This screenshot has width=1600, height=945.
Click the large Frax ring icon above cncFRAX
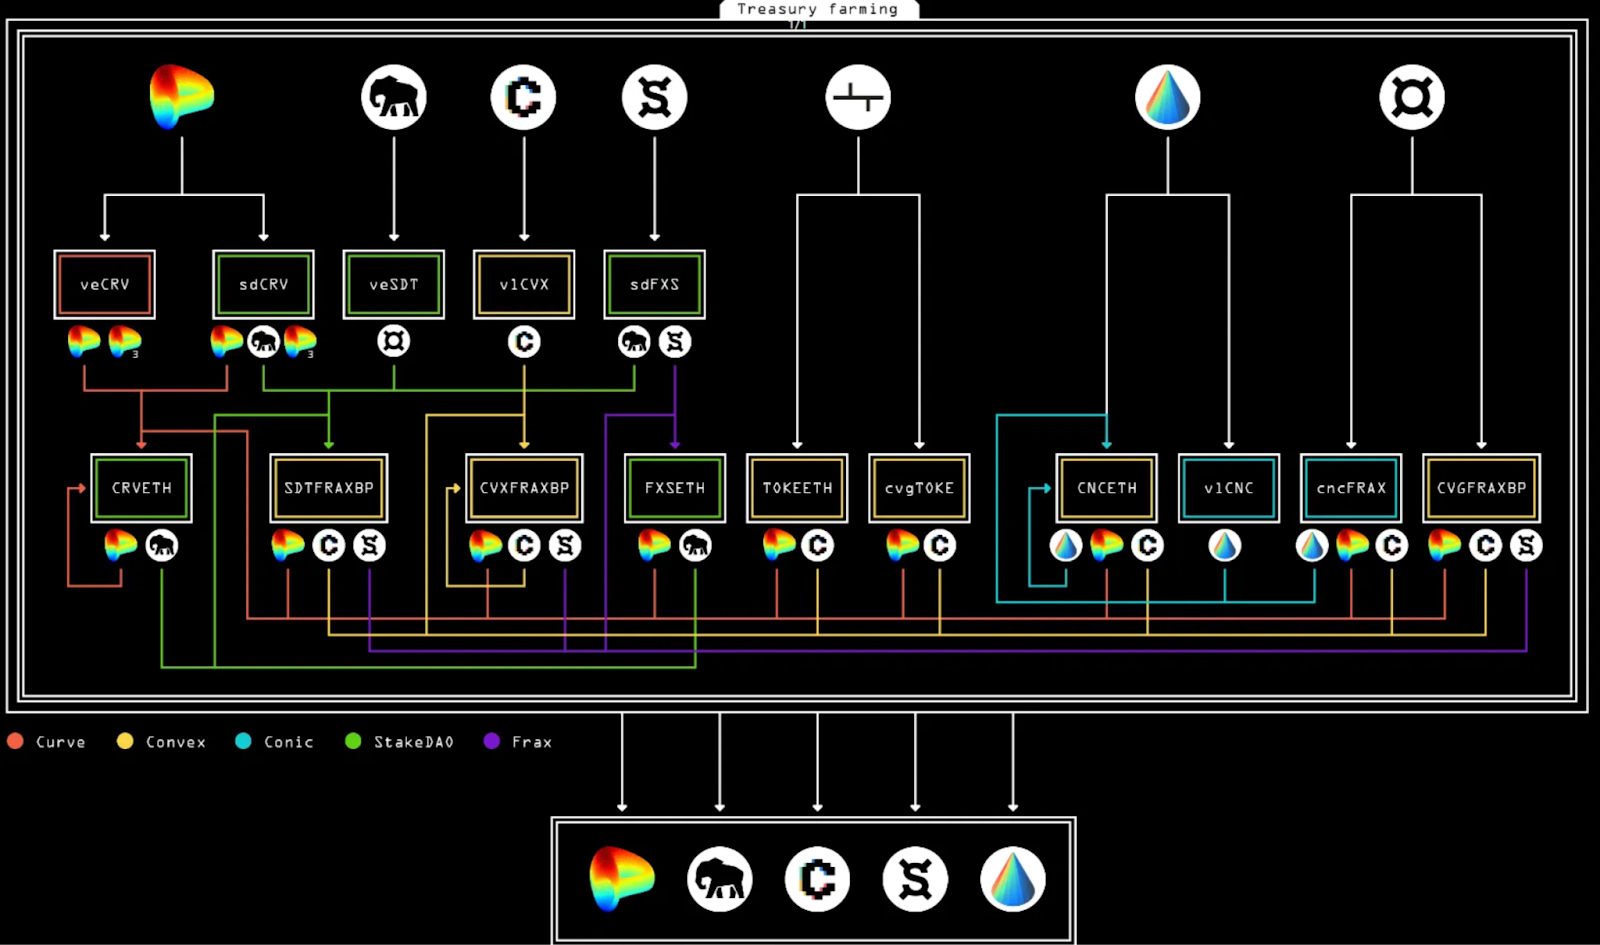tap(1412, 97)
